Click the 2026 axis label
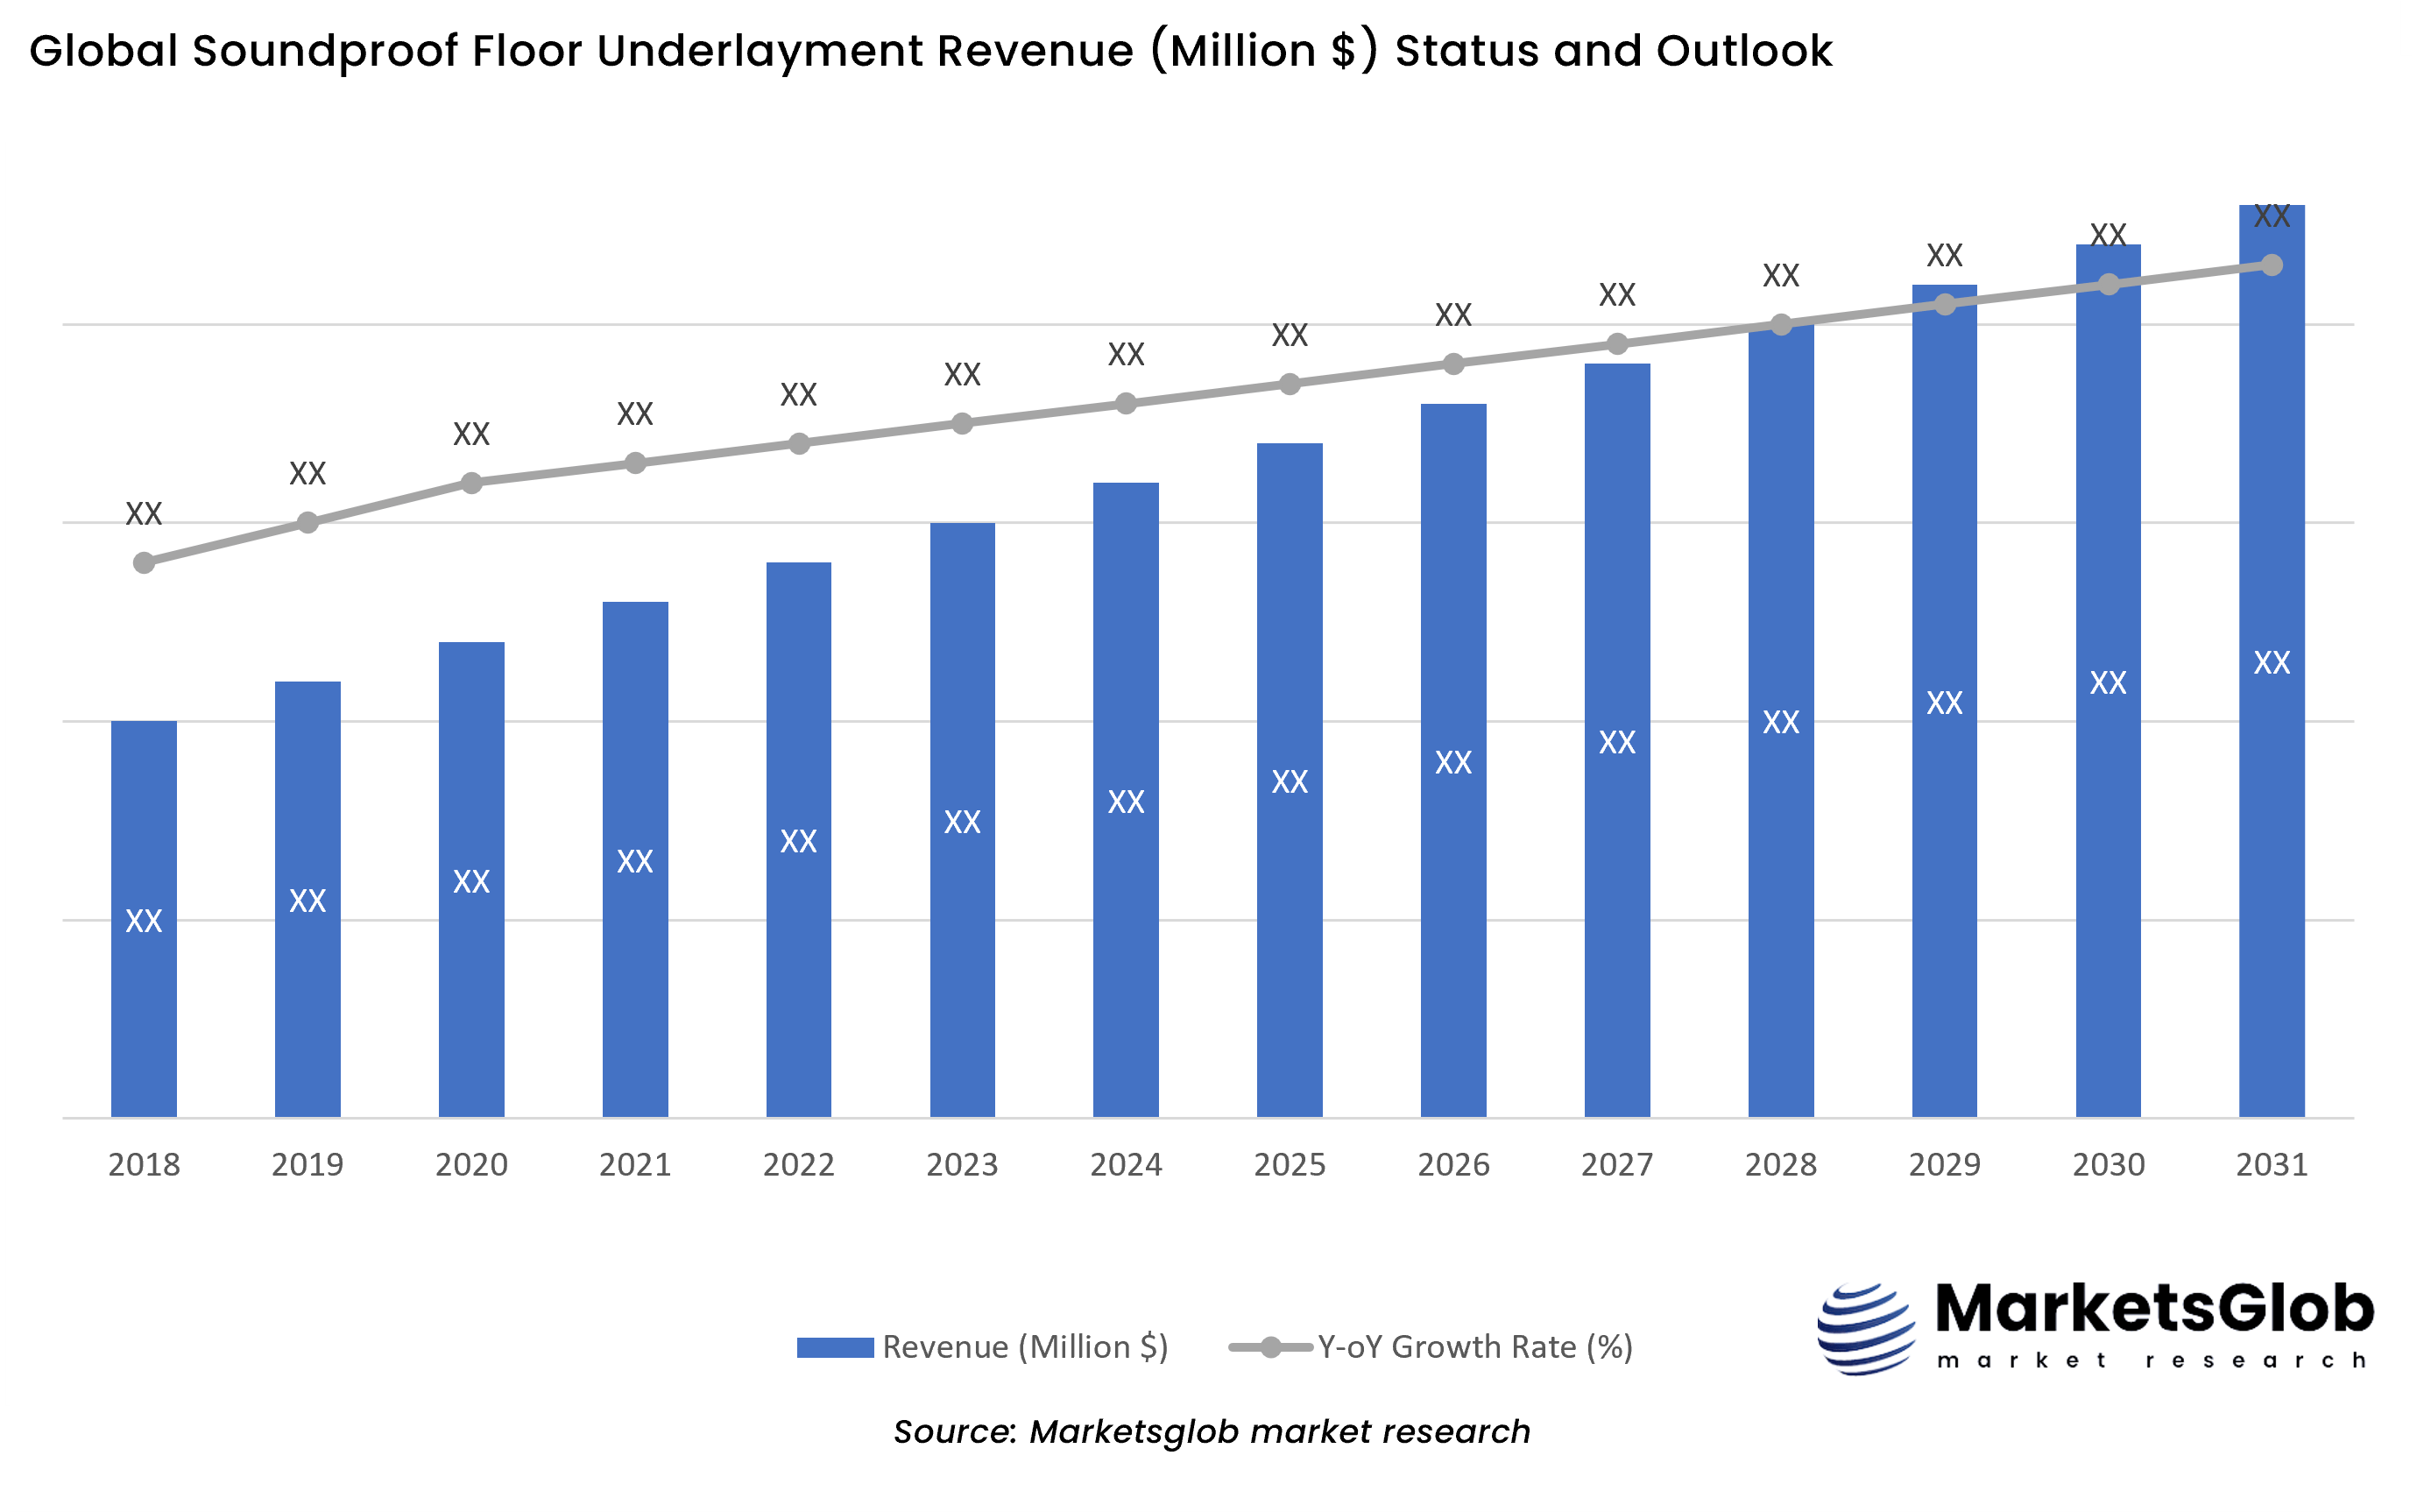The image size is (2417, 1512). click(1454, 1165)
